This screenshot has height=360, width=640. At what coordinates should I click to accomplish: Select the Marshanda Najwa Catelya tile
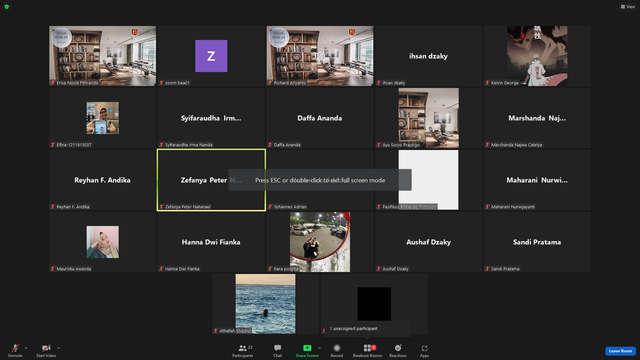(x=537, y=118)
